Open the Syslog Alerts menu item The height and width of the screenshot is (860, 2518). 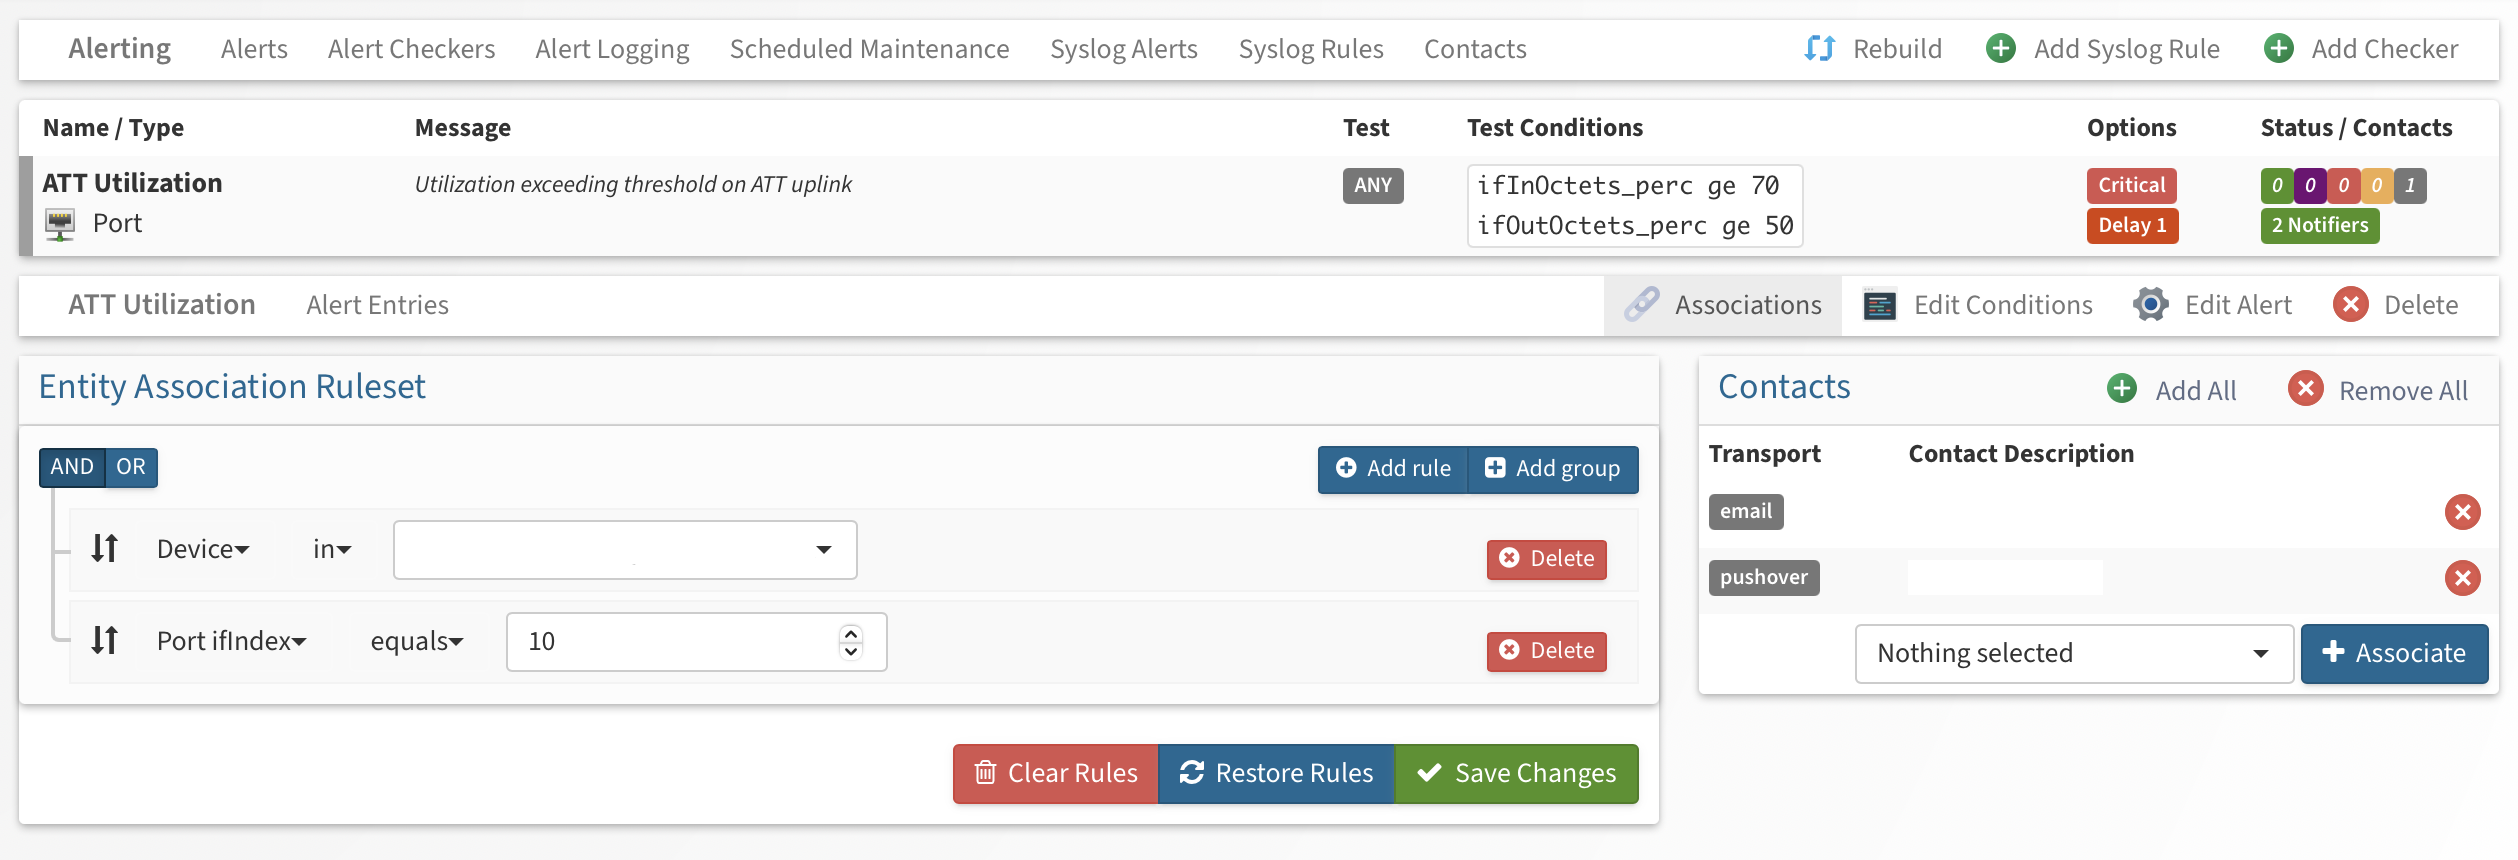click(x=1124, y=49)
